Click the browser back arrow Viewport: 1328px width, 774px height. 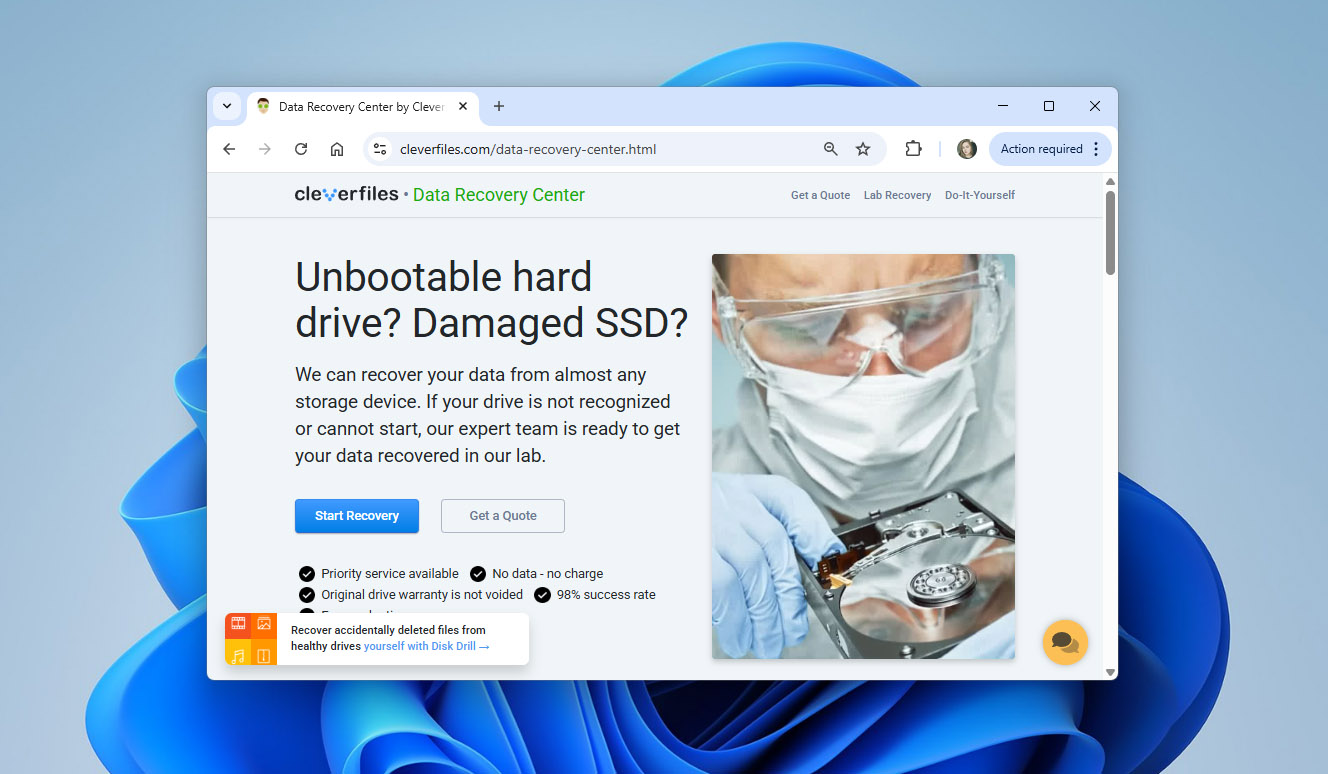tap(229, 149)
